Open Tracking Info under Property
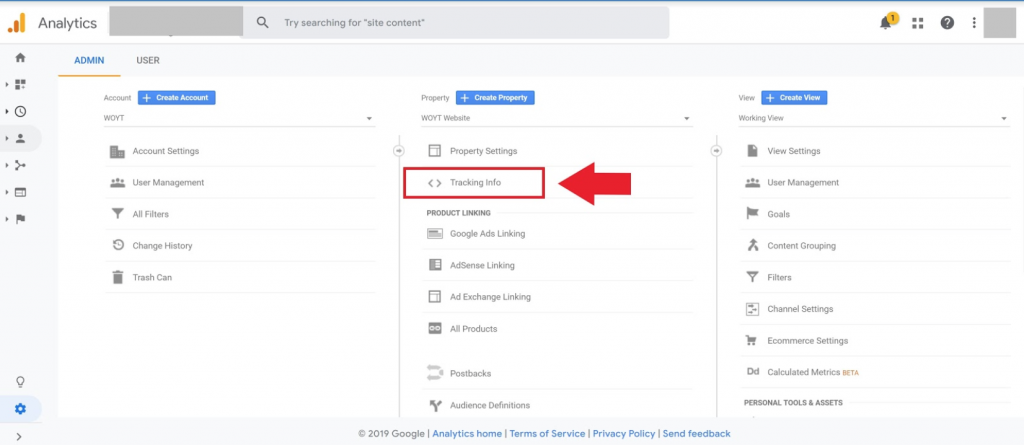The image size is (1024, 445). (x=474, y=182)
